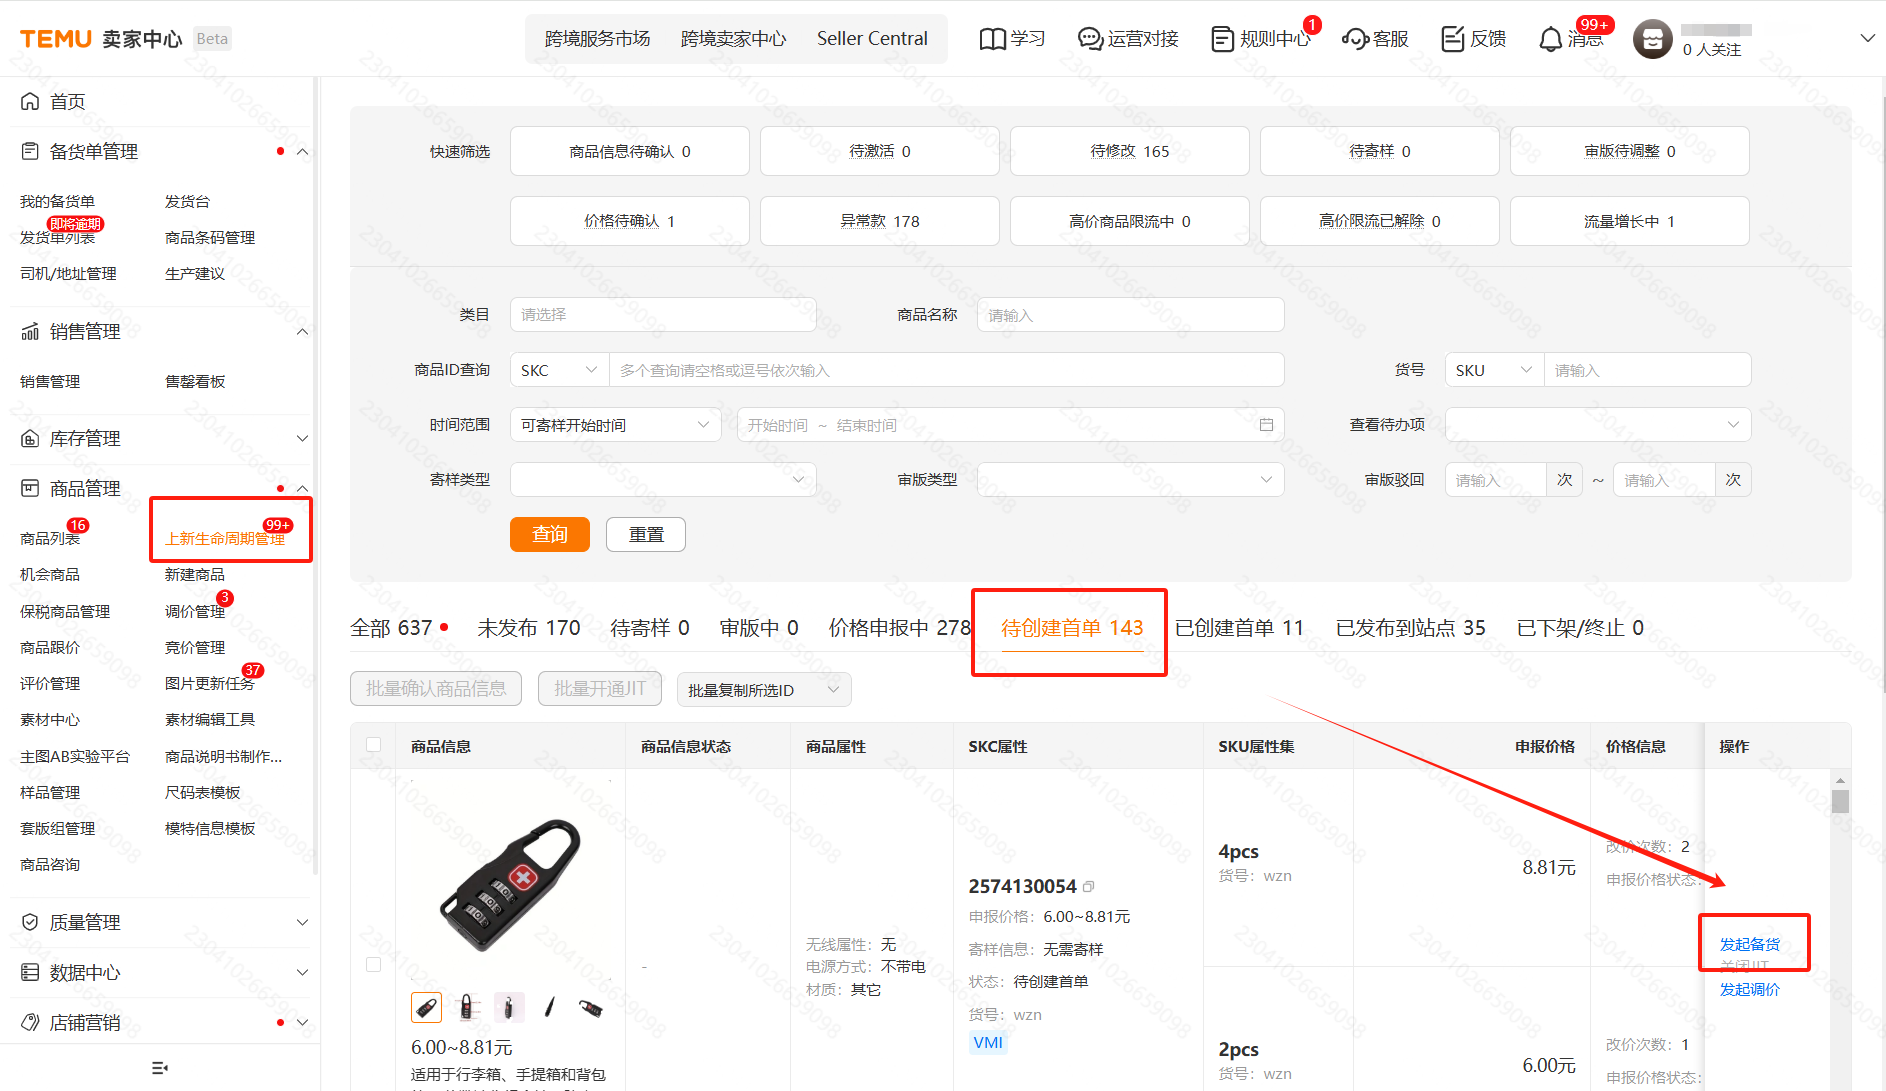
Task: Expand the 库存管理 sidebar section
Action: [x=302, y=439]
